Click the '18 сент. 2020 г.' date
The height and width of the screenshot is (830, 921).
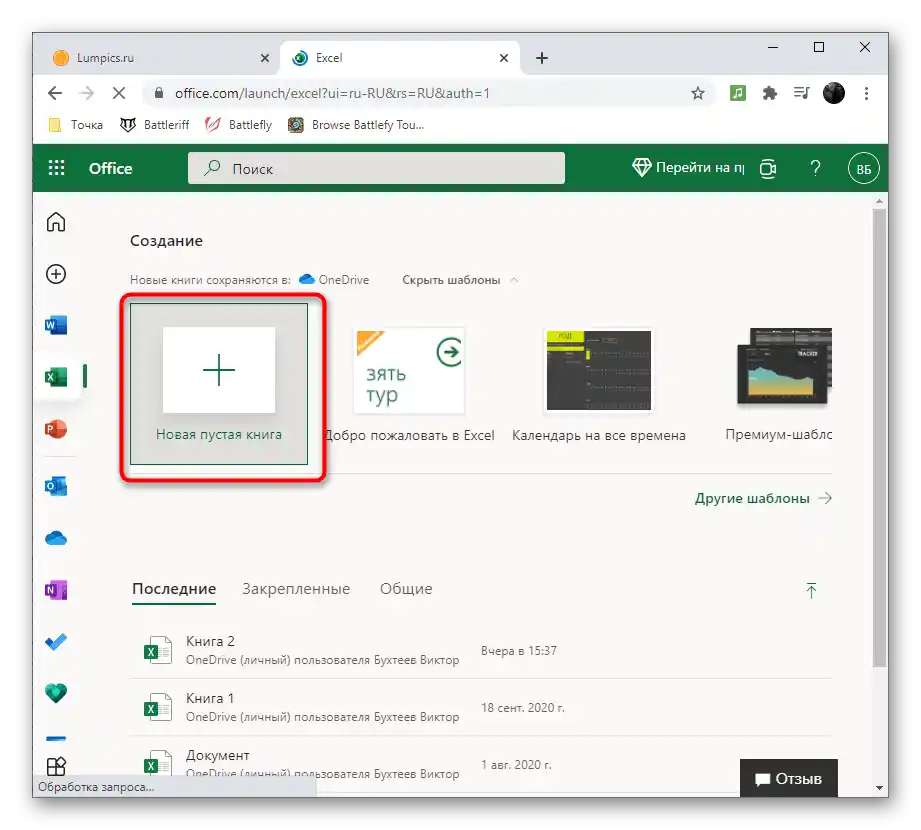click(x=523, y=707)
